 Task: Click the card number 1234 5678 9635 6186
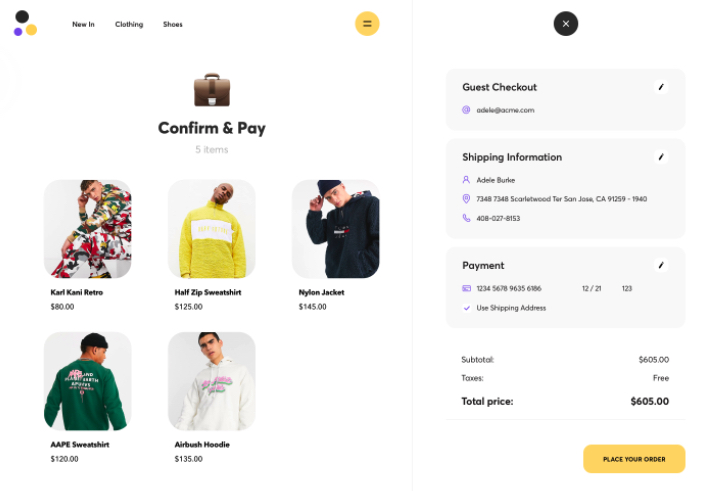click(x=509, y=288)
